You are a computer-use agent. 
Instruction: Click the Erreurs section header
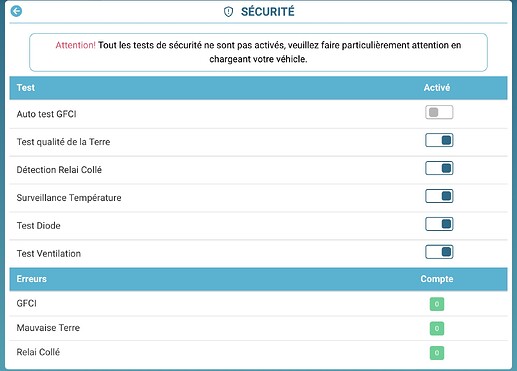coord(32,279)
